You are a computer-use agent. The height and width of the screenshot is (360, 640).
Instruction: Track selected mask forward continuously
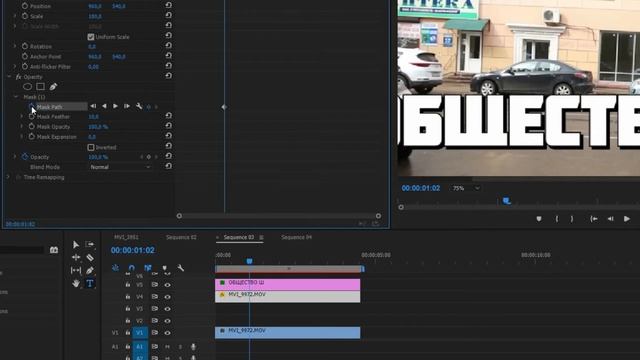click(116, 106)
